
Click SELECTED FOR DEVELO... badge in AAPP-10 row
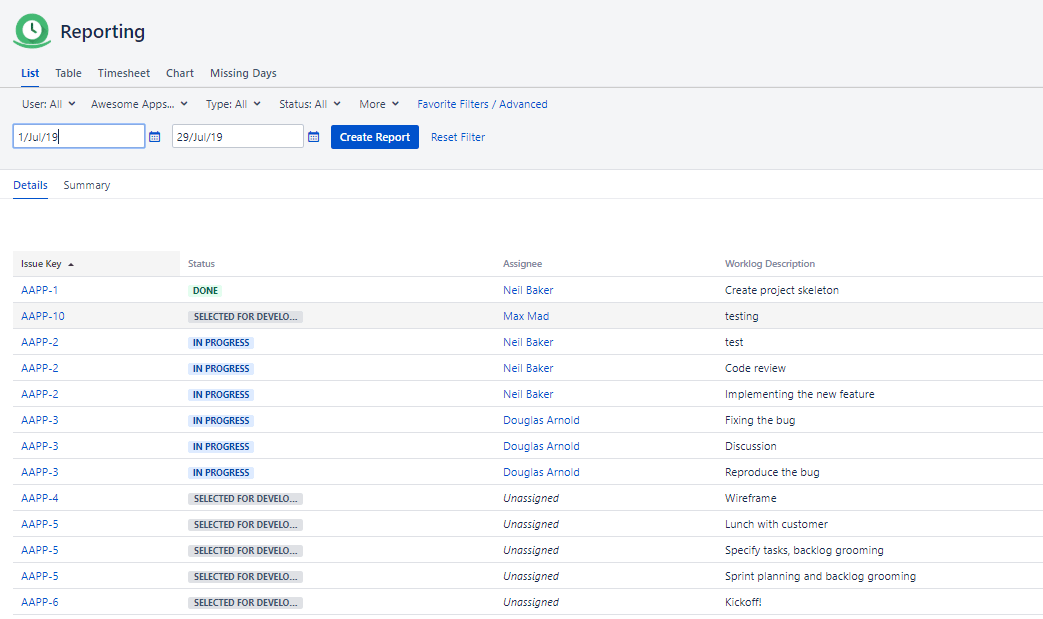(x=245, y=316)
